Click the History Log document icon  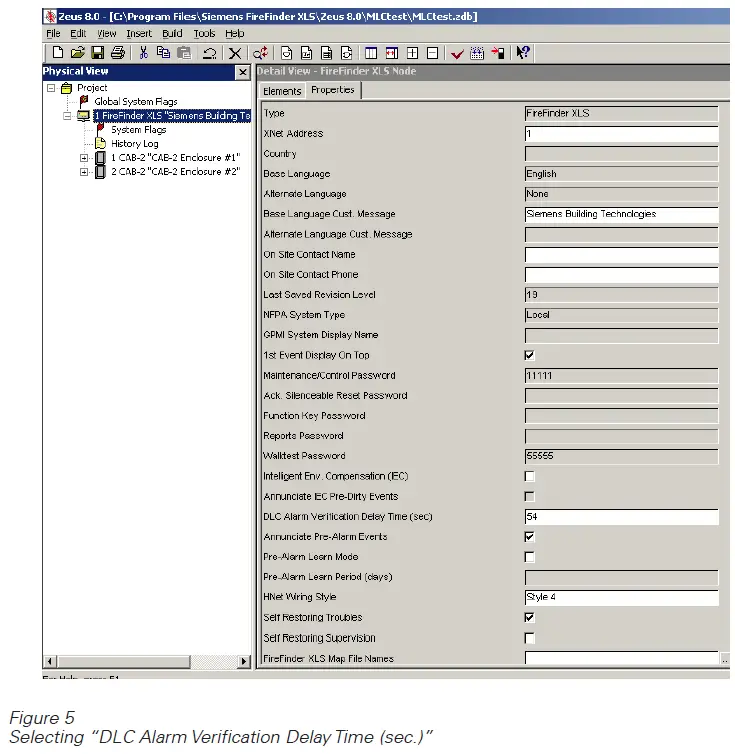(x=101, y=143)
